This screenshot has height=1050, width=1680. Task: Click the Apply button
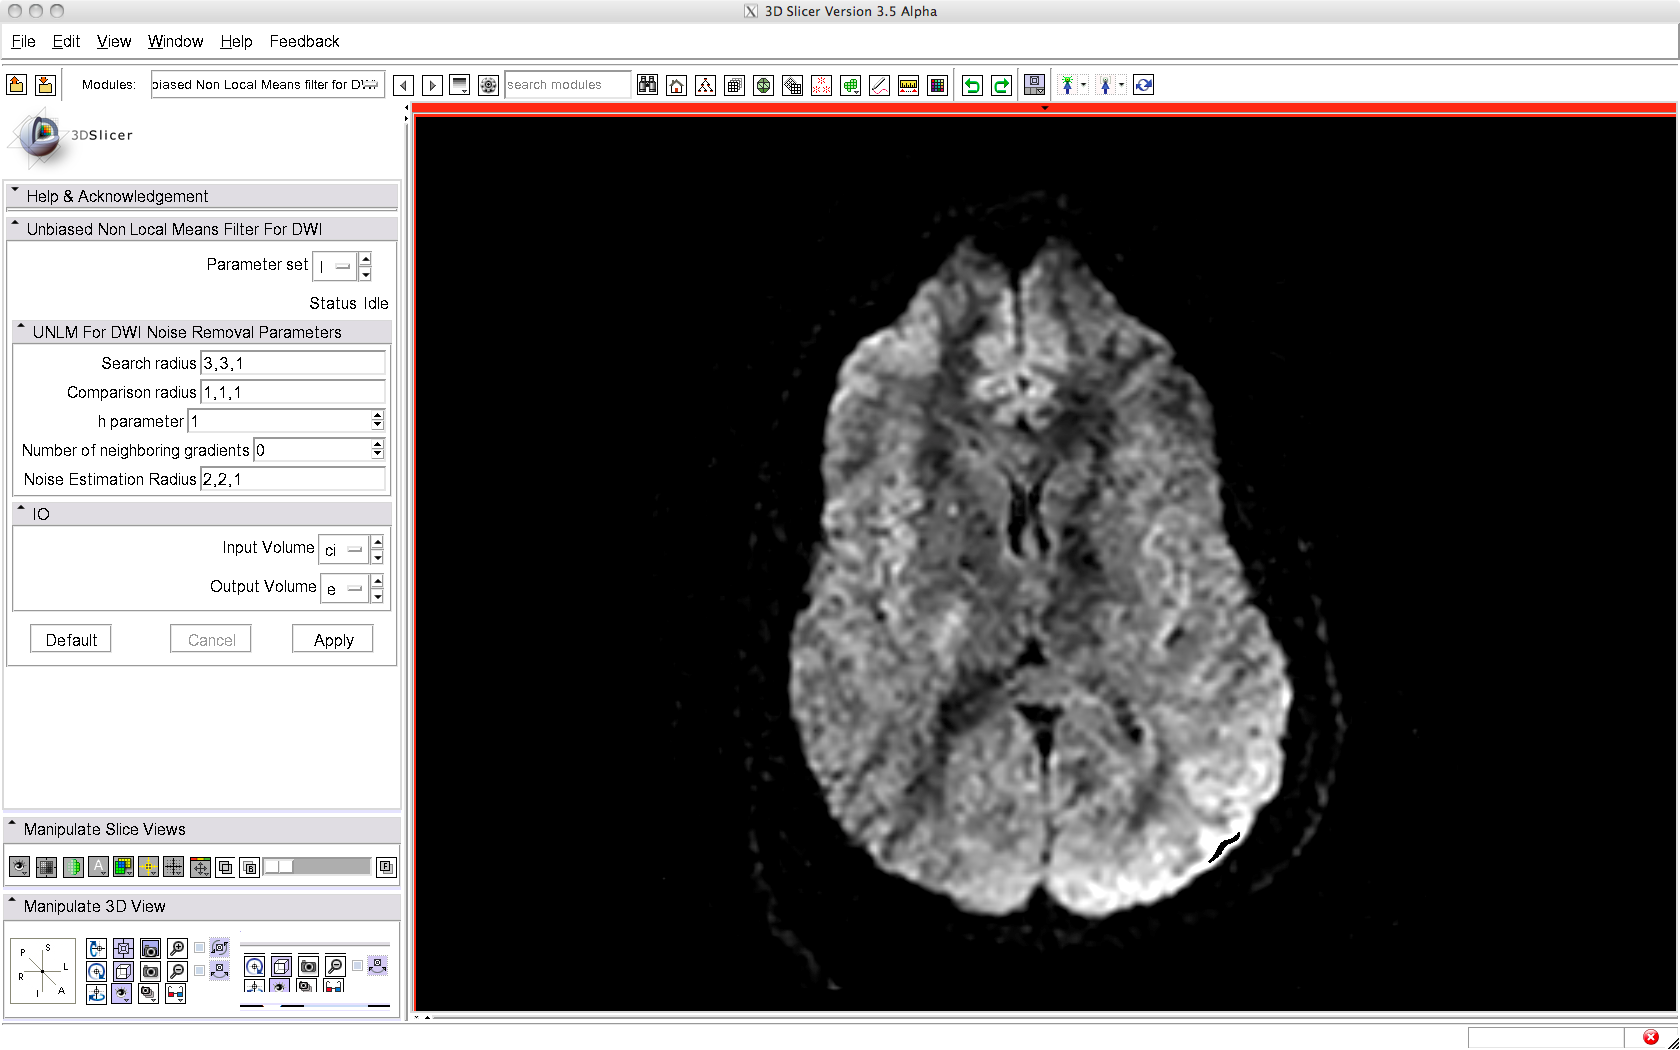[333, 640]
